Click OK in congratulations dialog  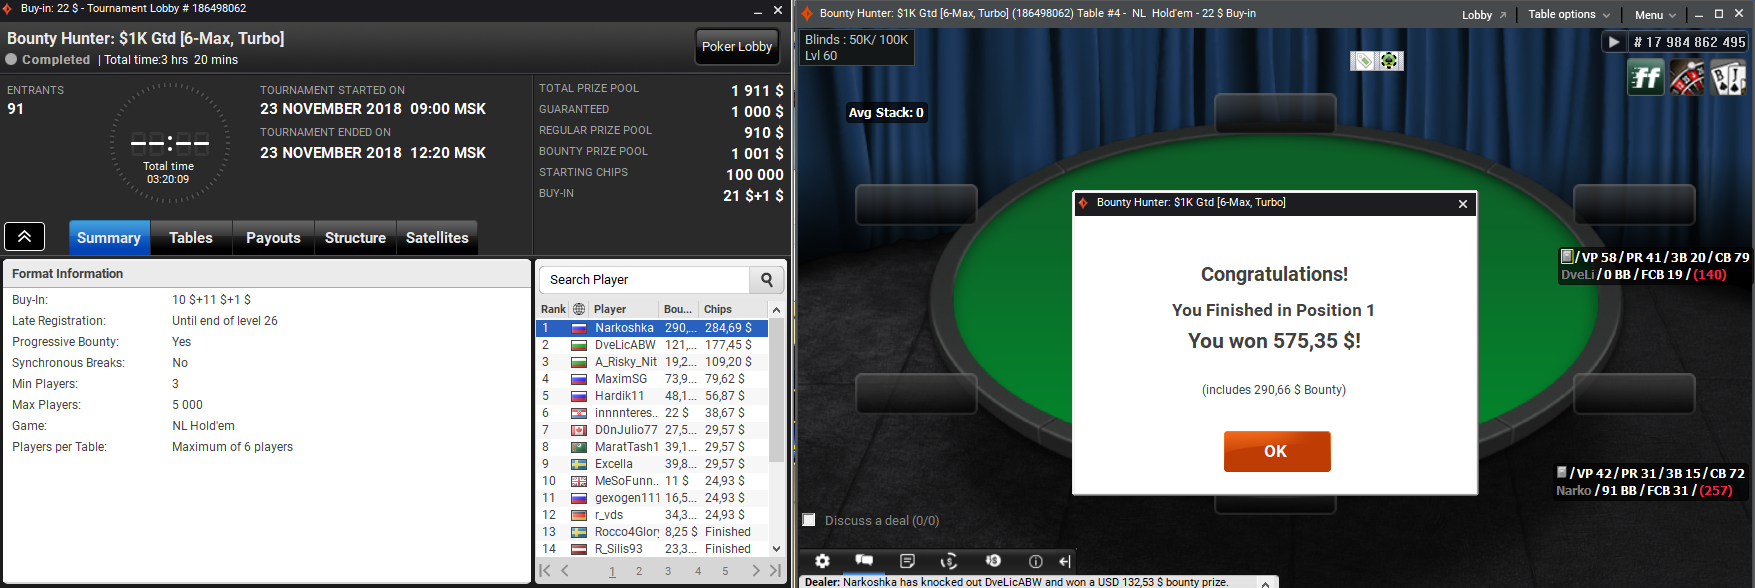[1277, 451]
